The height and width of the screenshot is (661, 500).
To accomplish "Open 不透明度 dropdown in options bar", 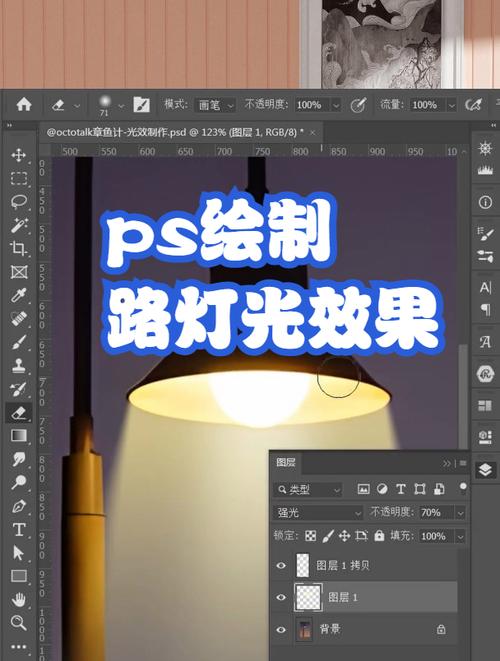I will (336, 105).
